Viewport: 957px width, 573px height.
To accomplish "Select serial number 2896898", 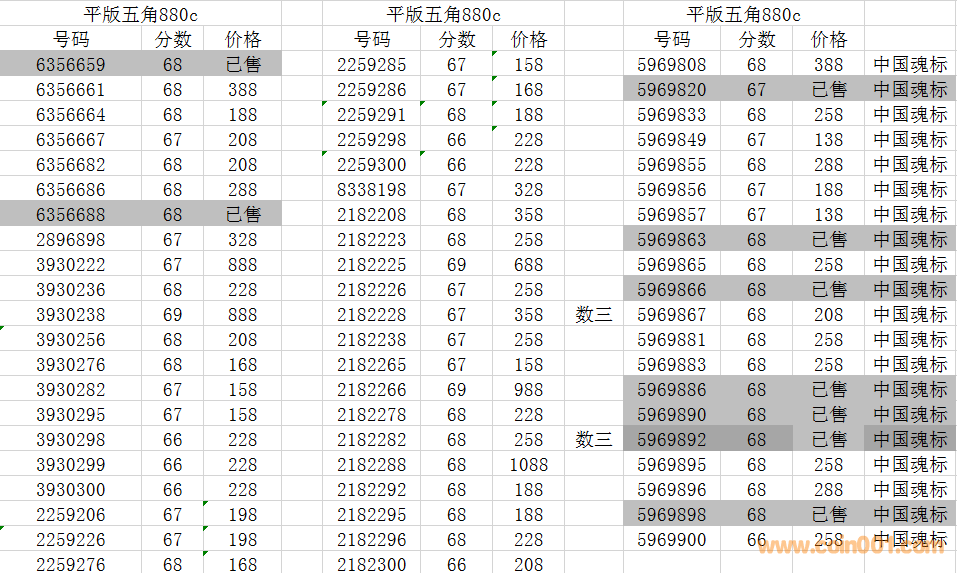I will coord(70,239).
